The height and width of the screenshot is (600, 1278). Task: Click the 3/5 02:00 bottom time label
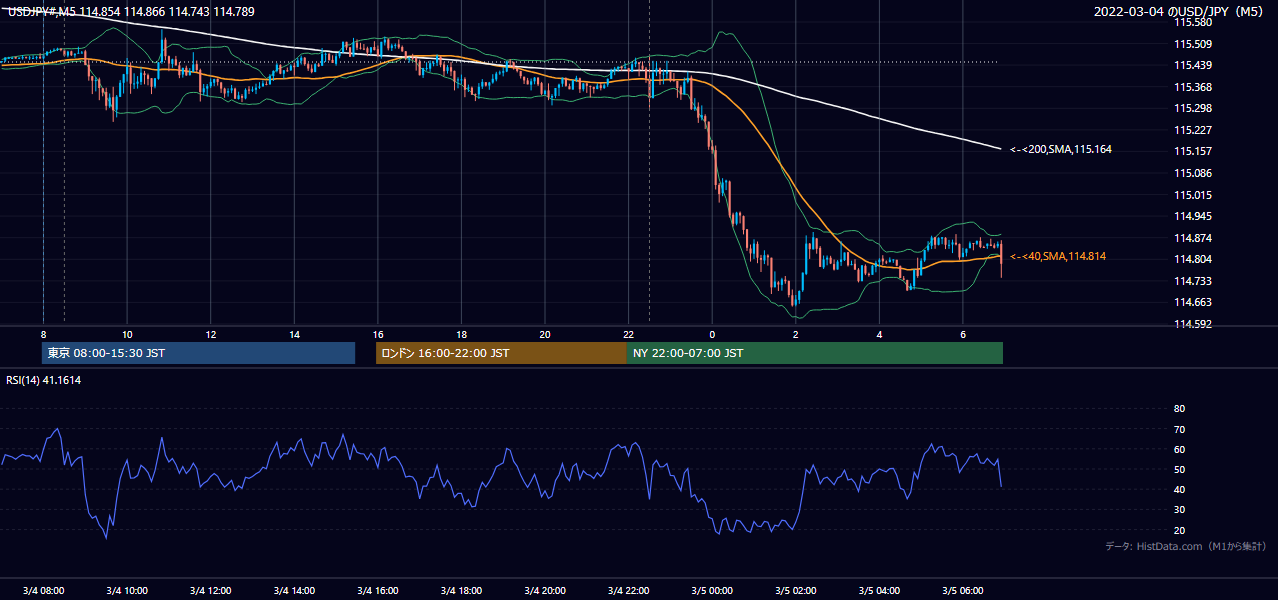click(x=795, y=590)
